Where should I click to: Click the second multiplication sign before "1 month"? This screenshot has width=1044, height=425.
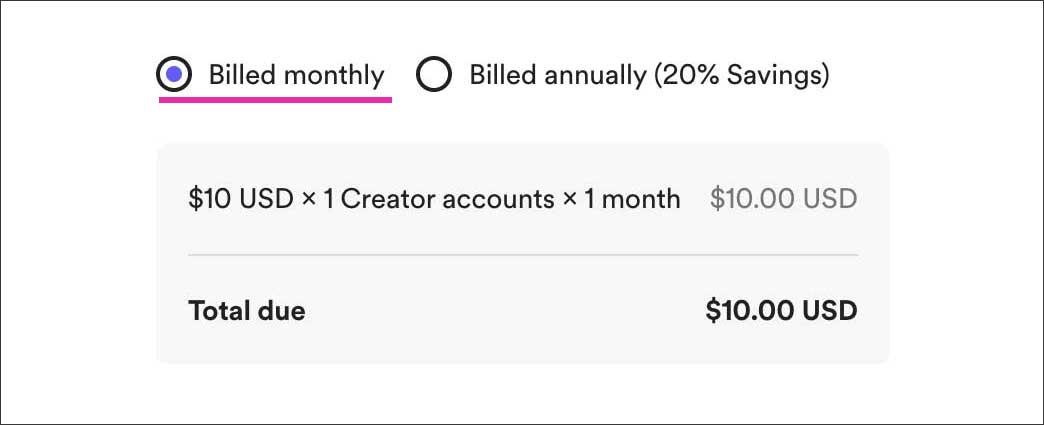pos(570,199)
